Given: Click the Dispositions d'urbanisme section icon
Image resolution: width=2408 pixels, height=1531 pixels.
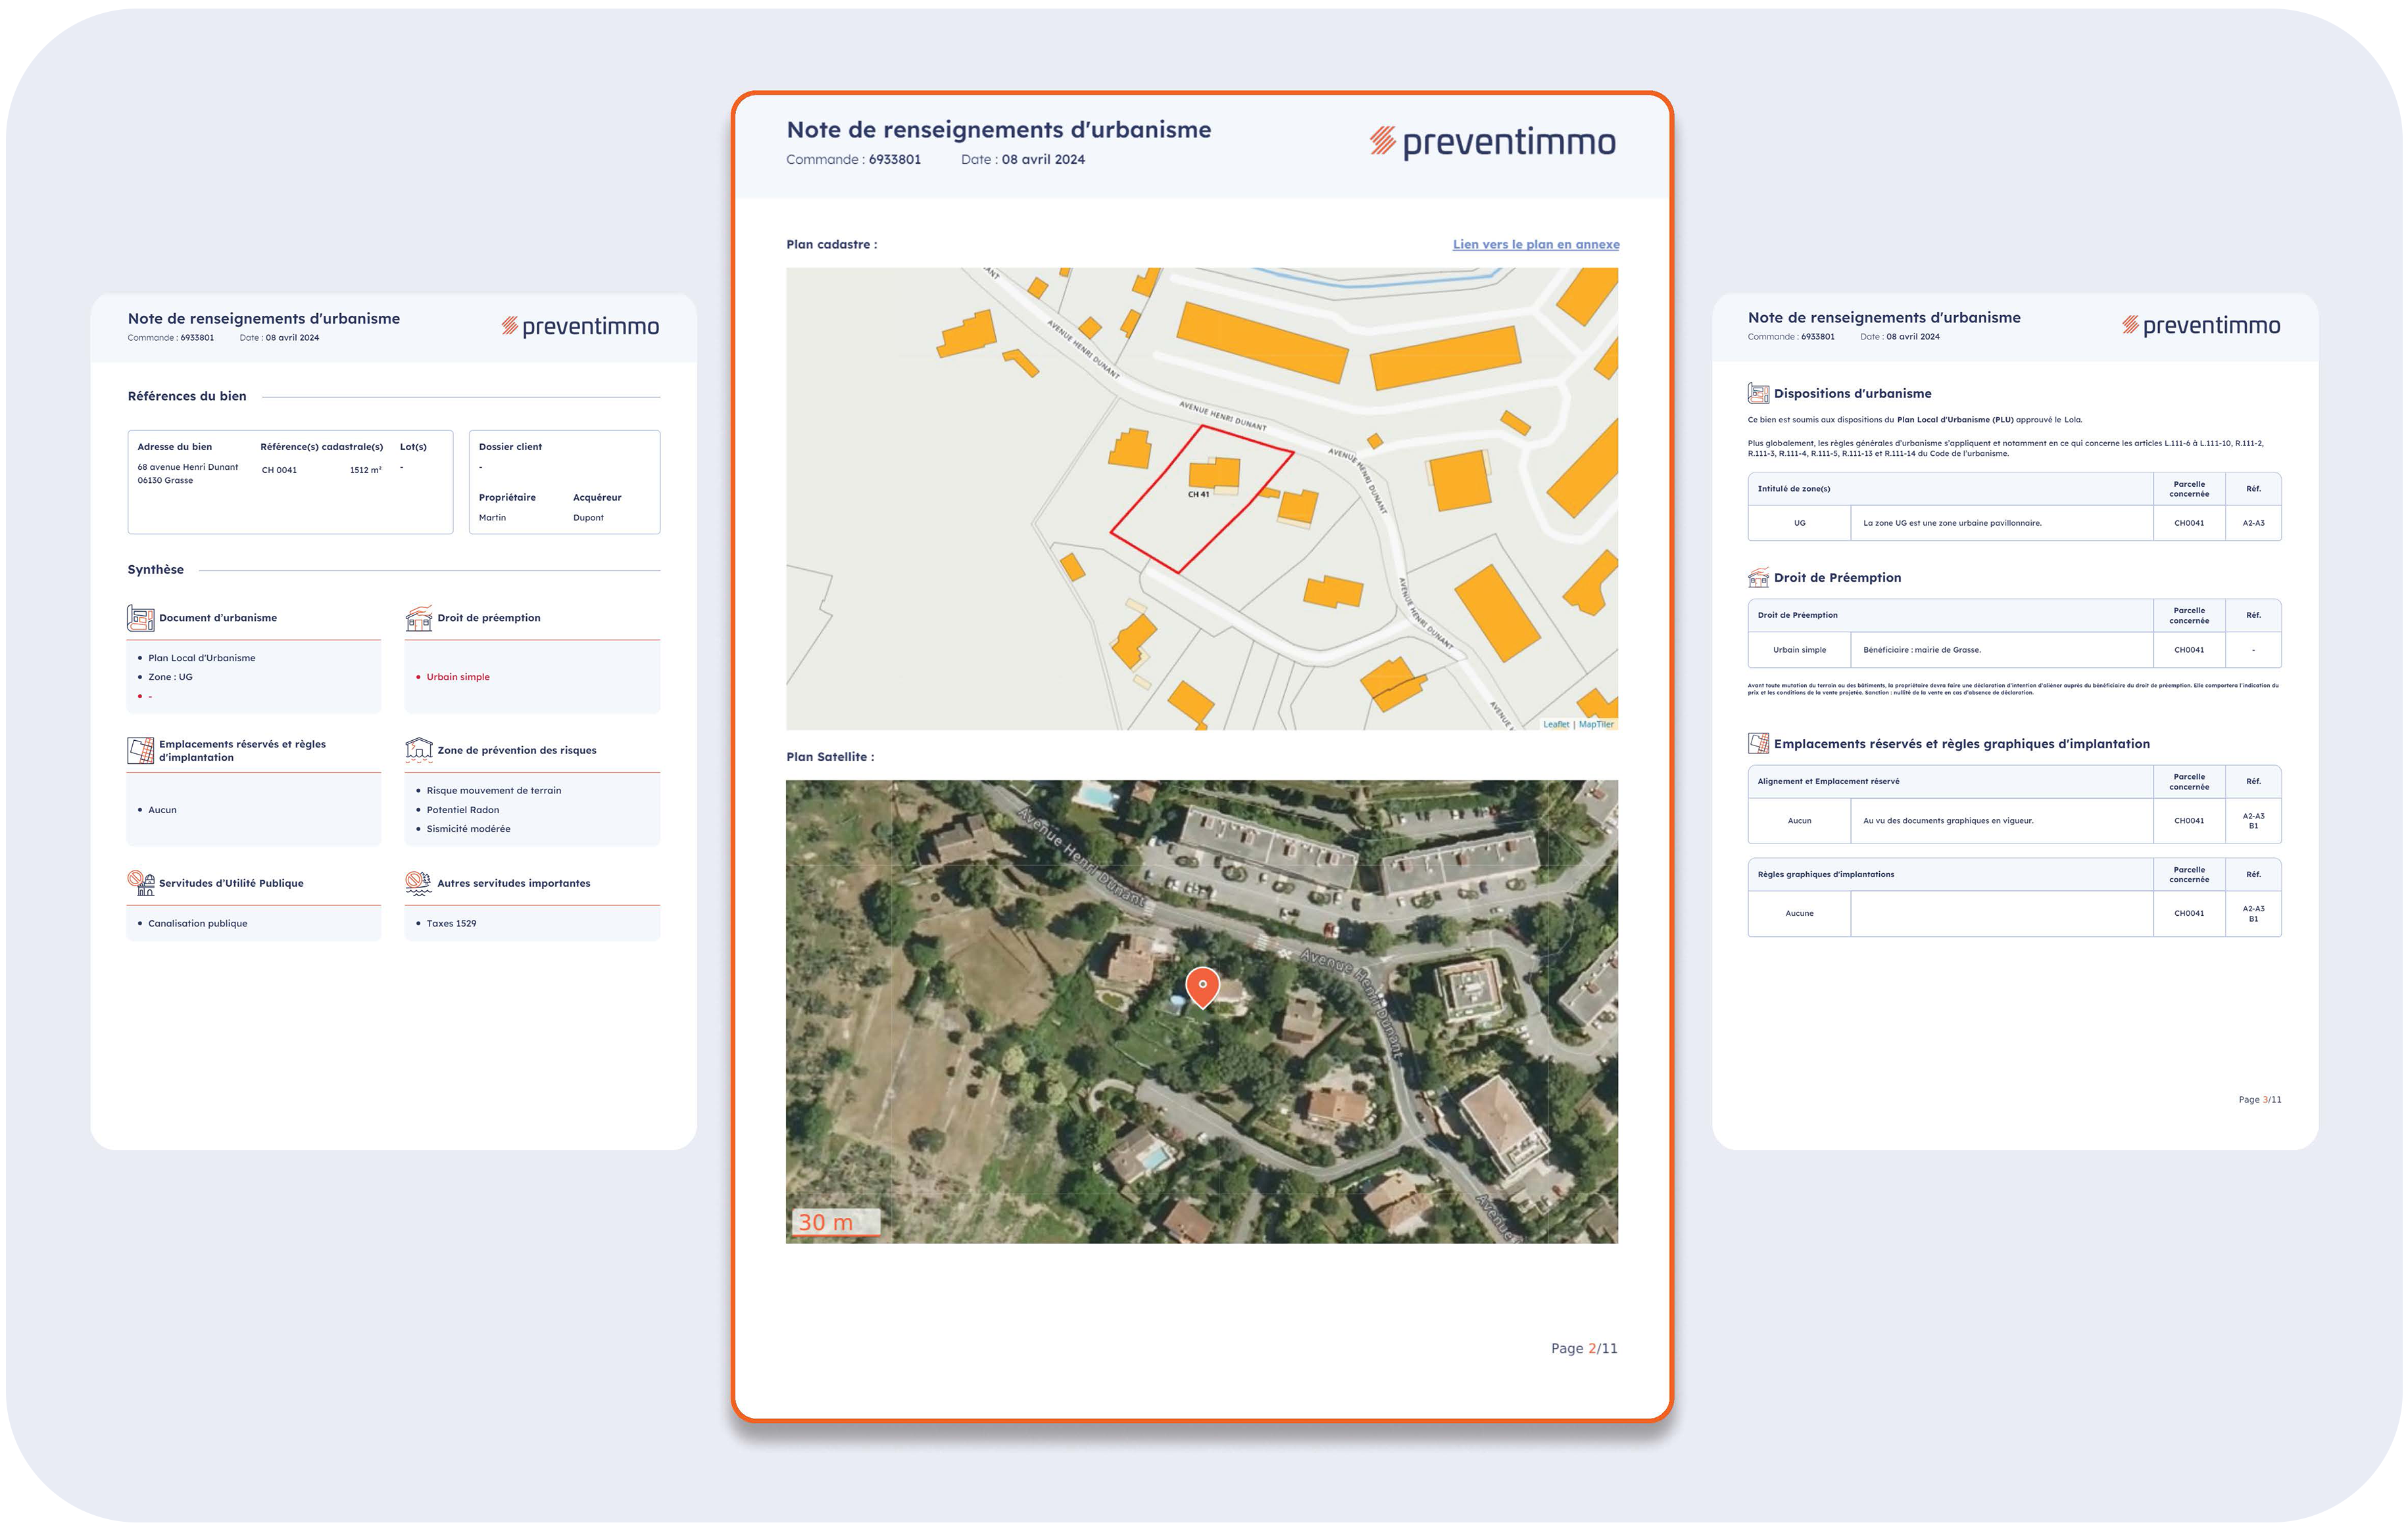Looking at the screenshot, I should coord(1758,393).
